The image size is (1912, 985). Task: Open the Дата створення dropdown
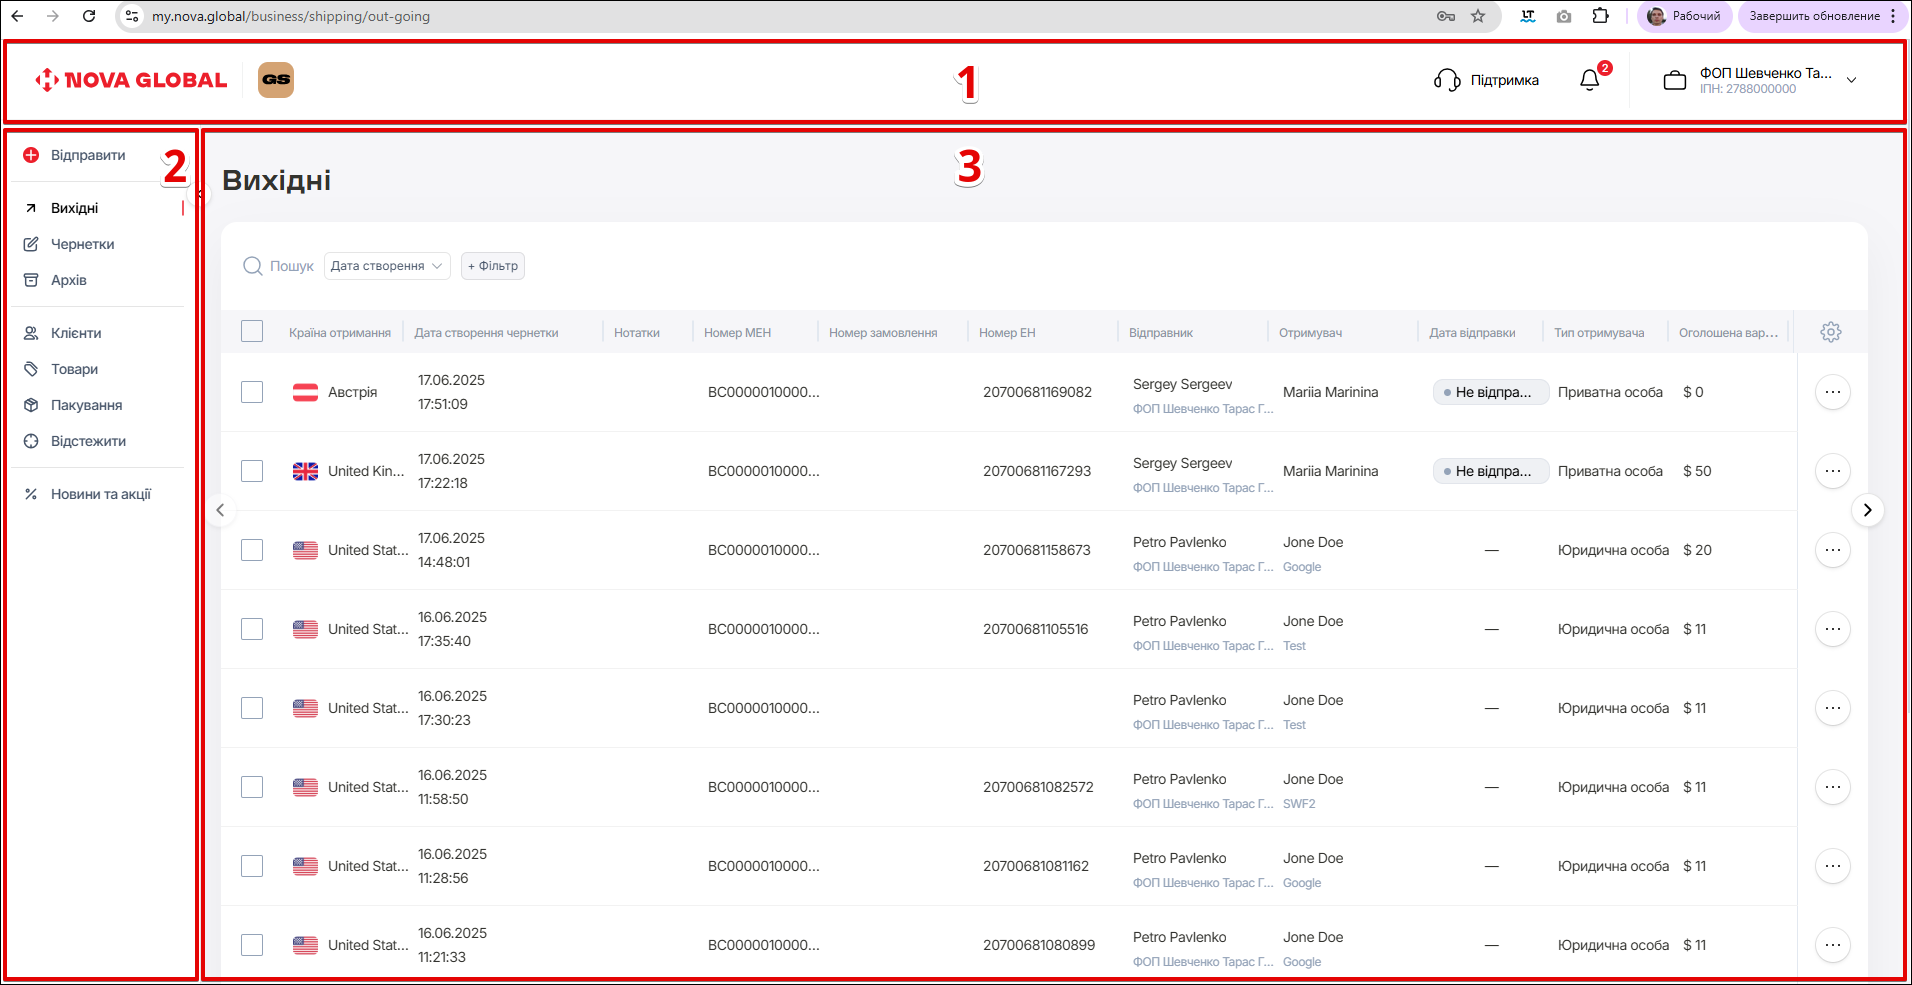(387, 266)
